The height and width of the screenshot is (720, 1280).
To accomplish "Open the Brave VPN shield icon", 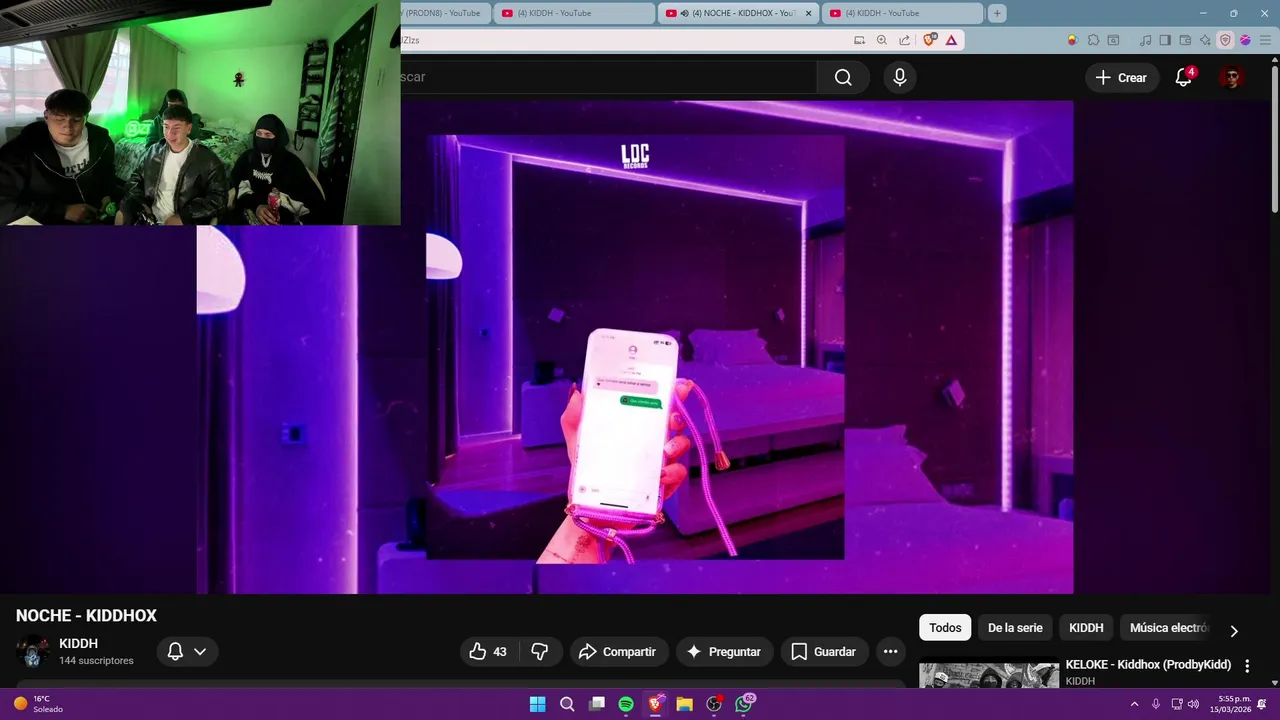I will pyautogui.click(x=1225, y=40).
